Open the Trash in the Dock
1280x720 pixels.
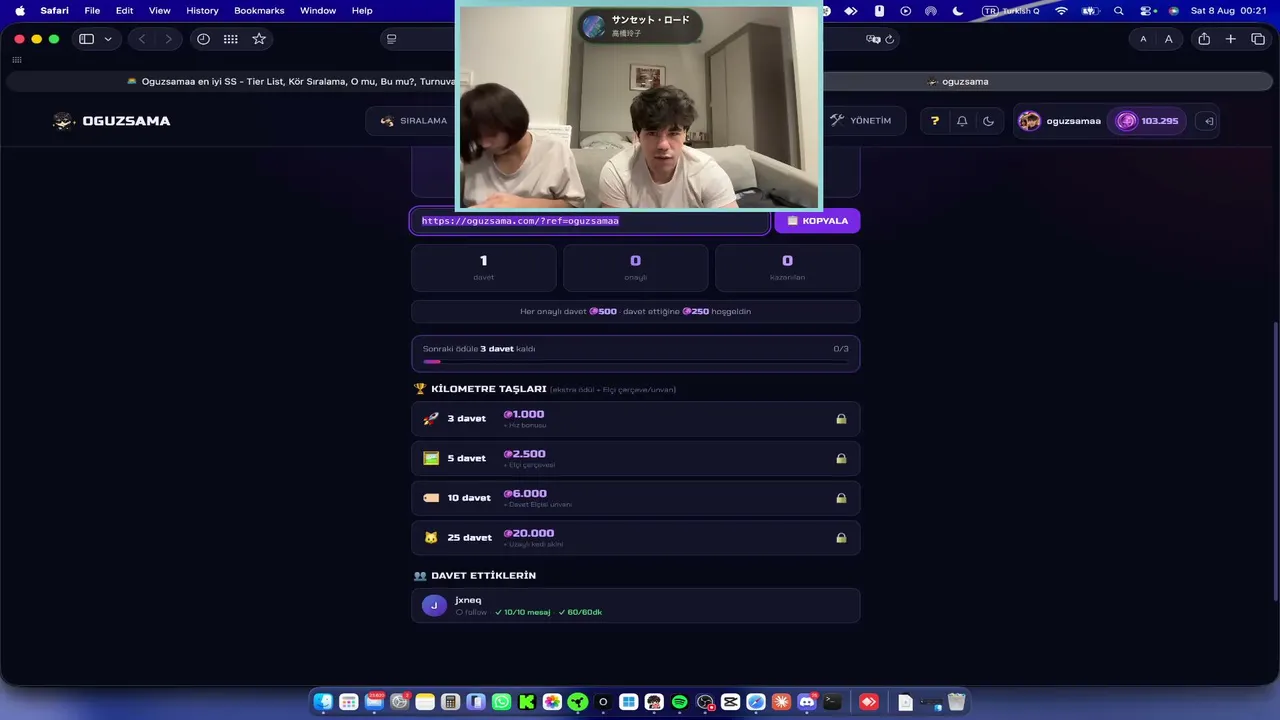coord(956,702)
